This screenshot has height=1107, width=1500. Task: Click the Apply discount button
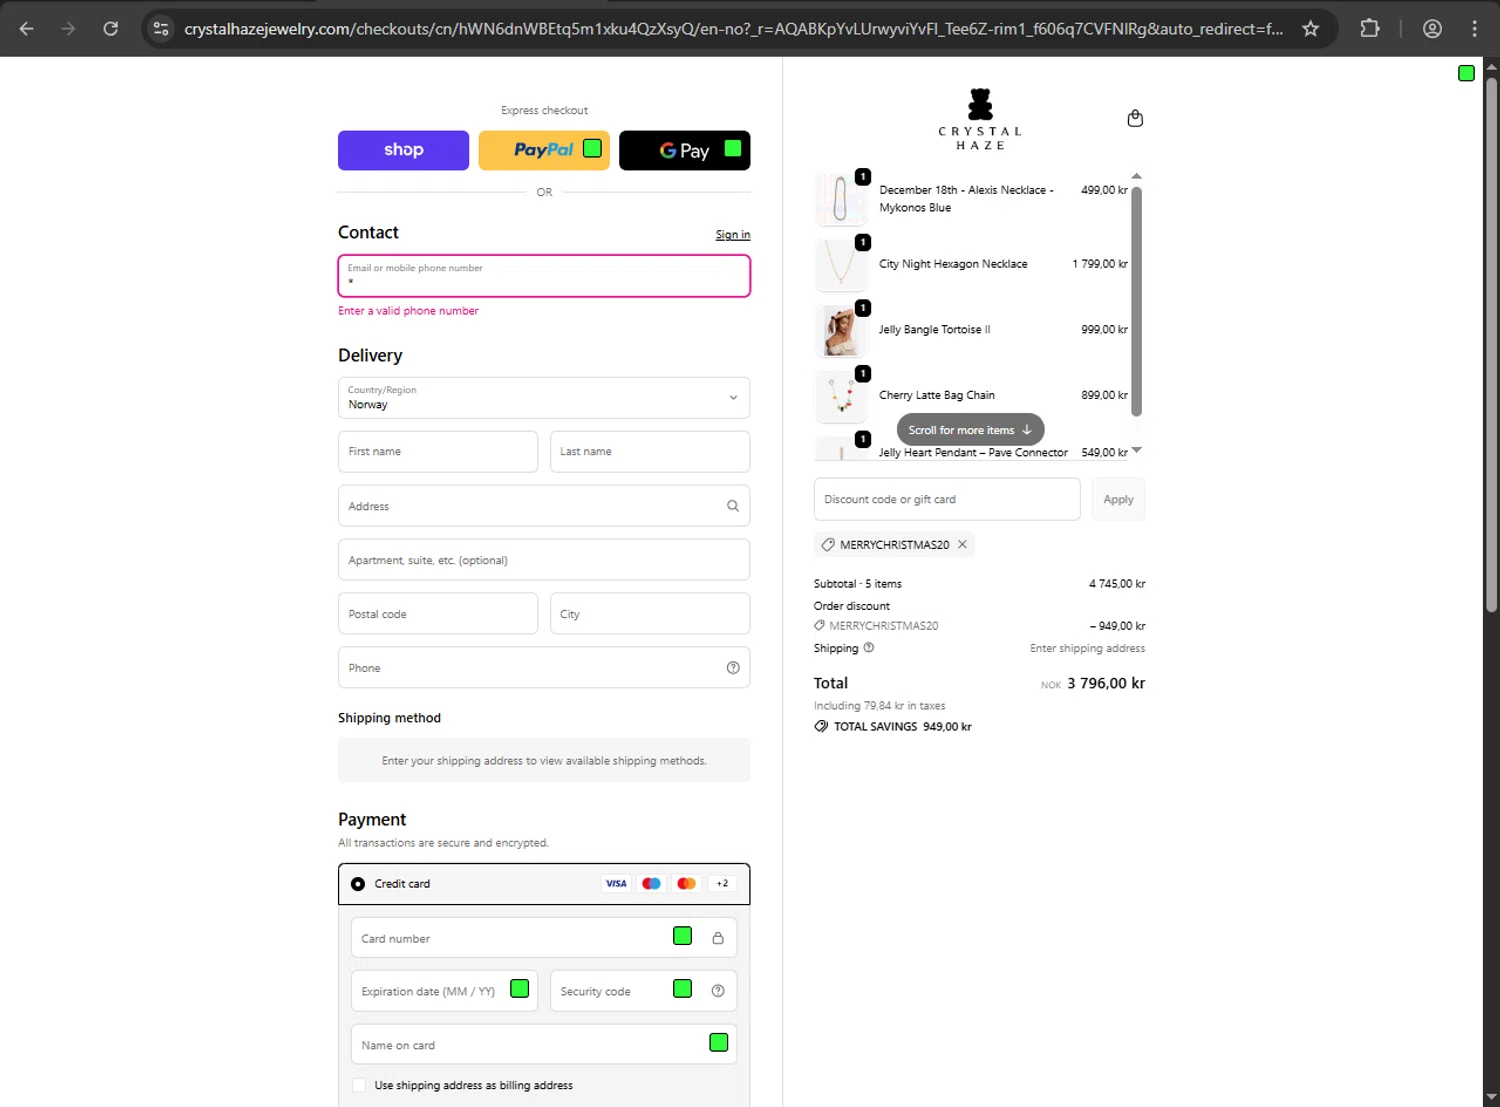tap(1118, 499)
